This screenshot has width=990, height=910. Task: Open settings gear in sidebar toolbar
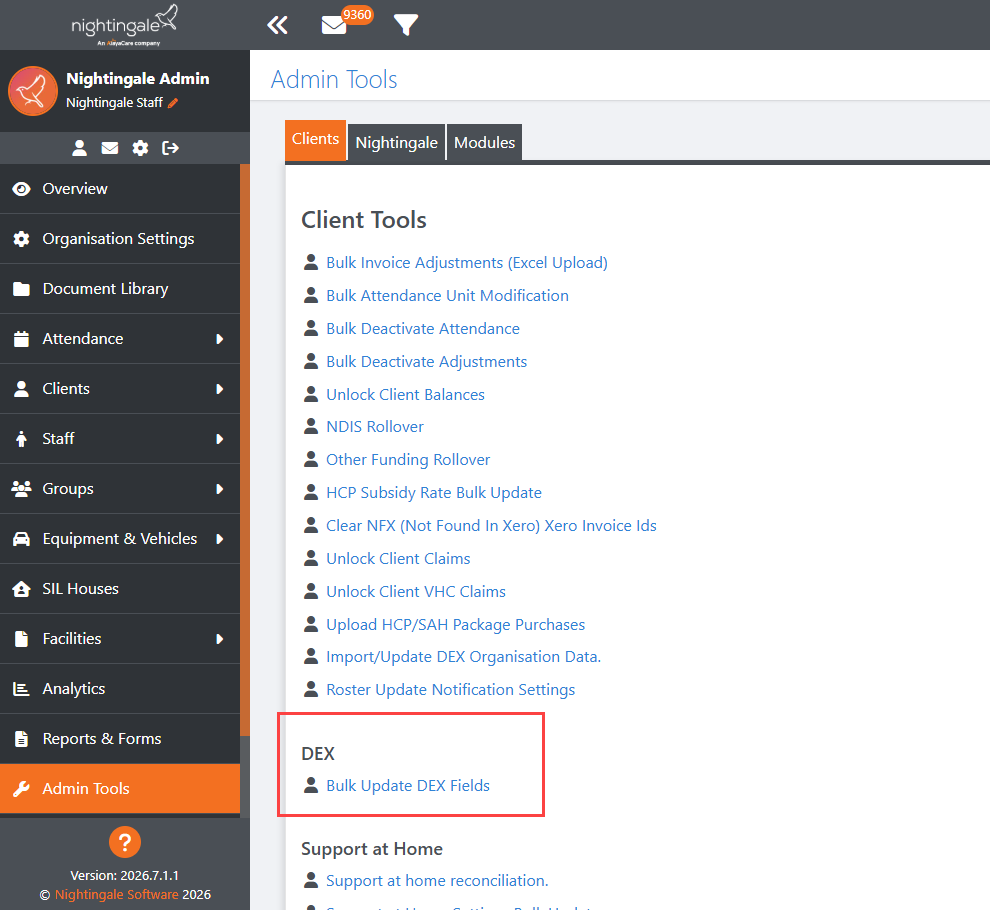(140, 148)
